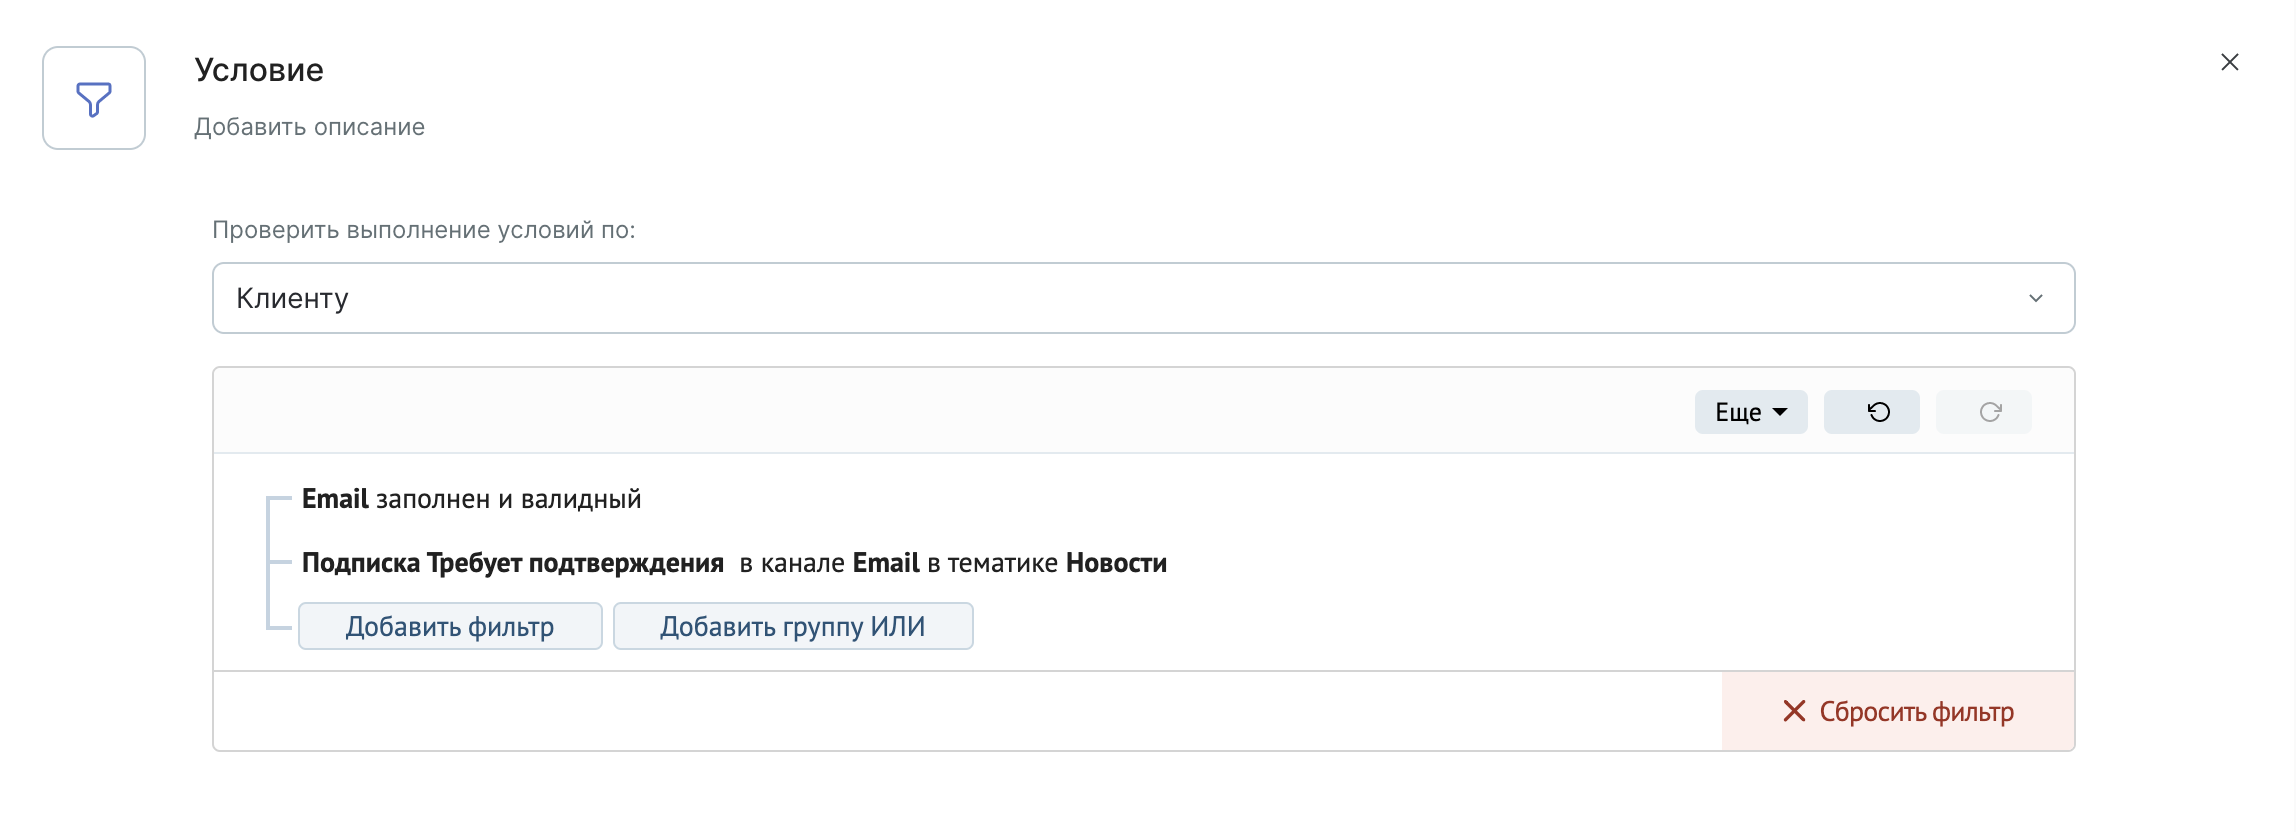Click the redo arrow button

coord(1983,412)
